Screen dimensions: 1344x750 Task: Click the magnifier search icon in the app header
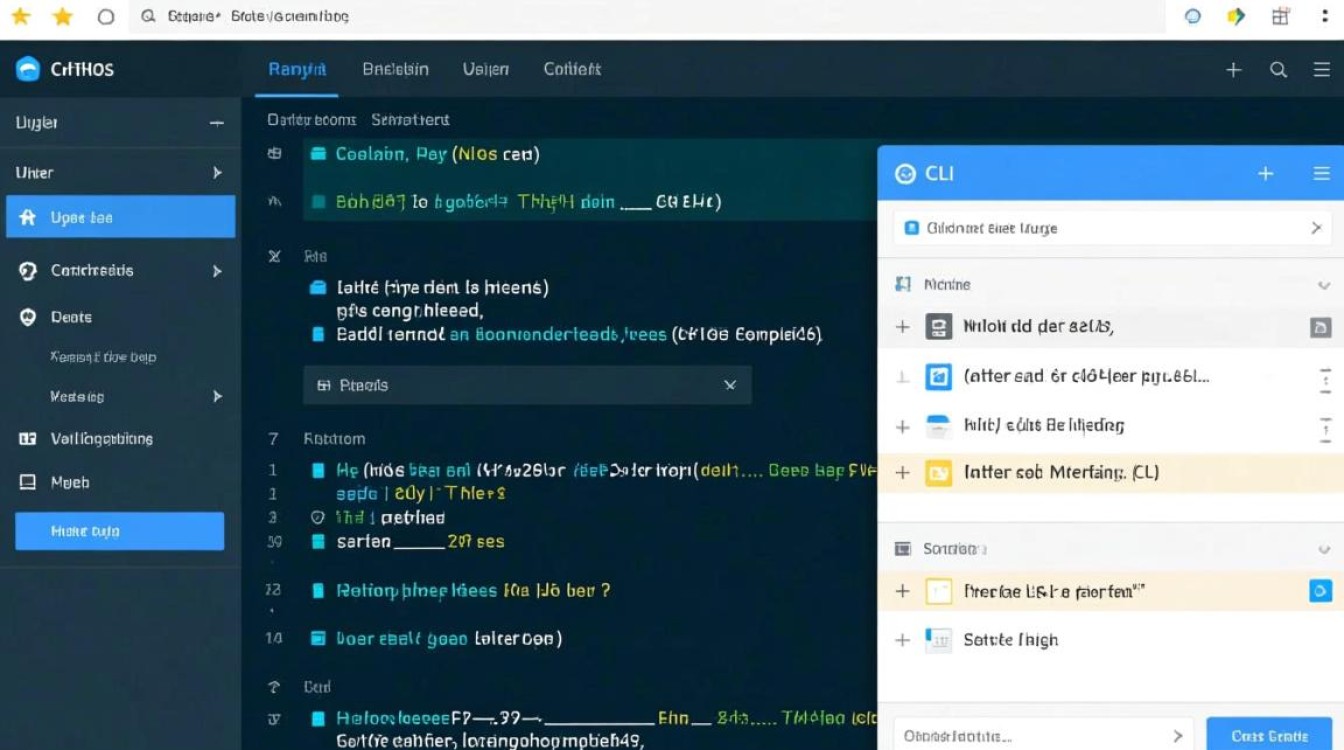[1278, 69]
